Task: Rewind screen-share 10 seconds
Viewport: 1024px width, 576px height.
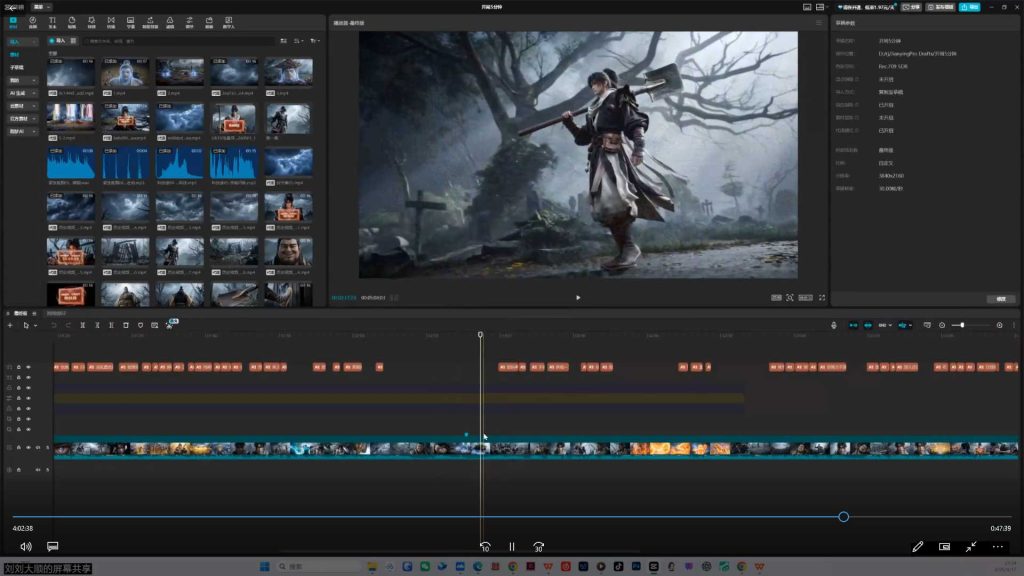Action: [x=485, y=547]
